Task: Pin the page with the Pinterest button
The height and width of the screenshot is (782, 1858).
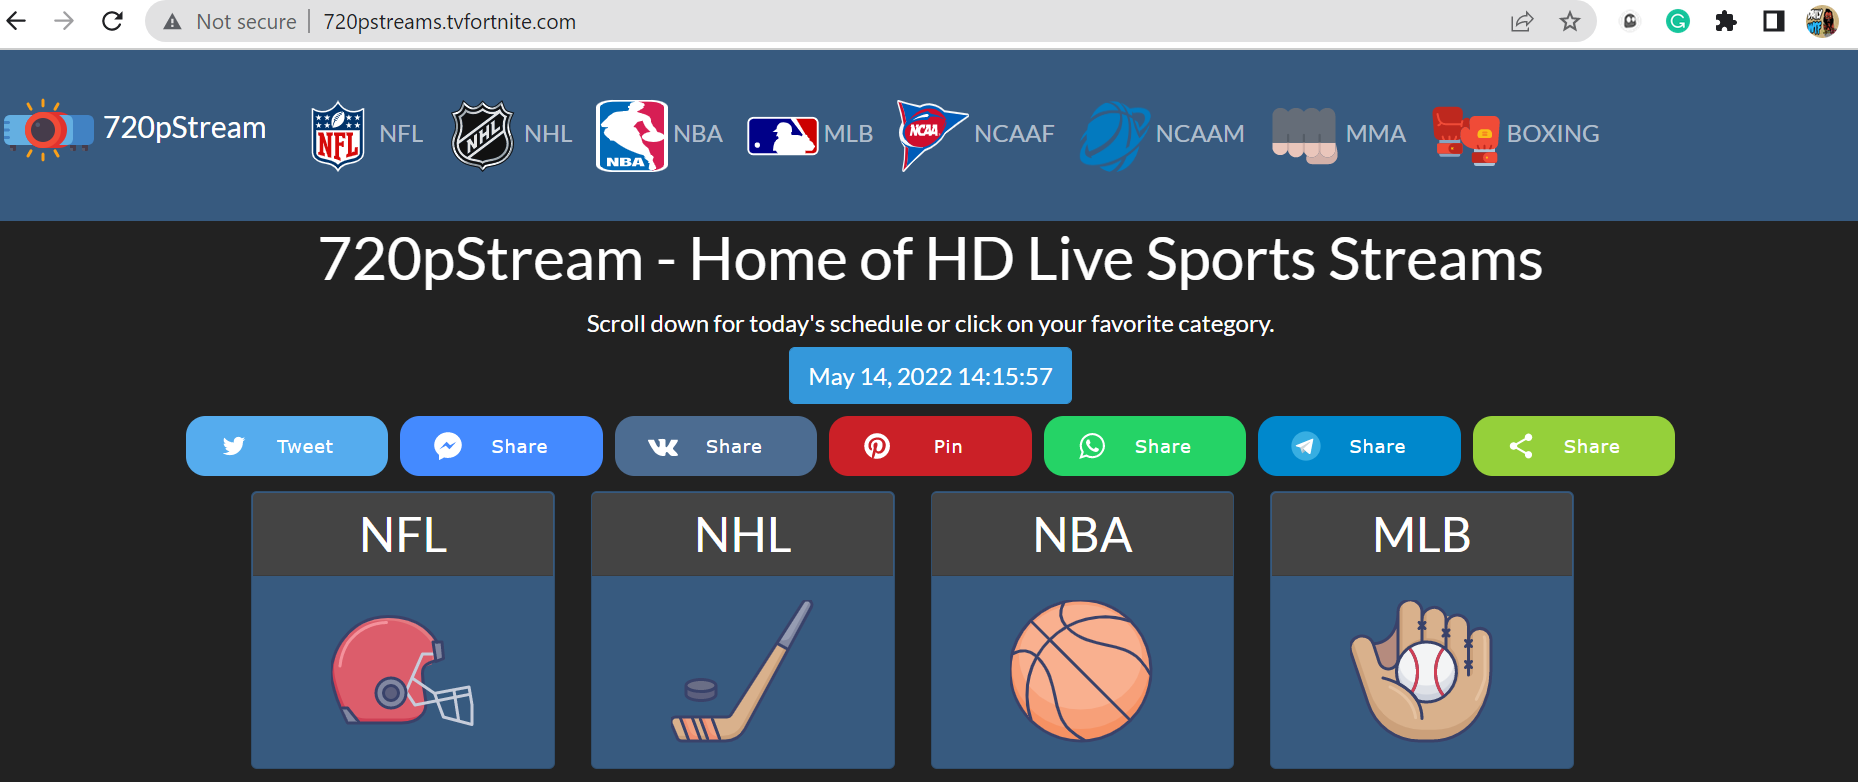Action: tap(930, 446)
